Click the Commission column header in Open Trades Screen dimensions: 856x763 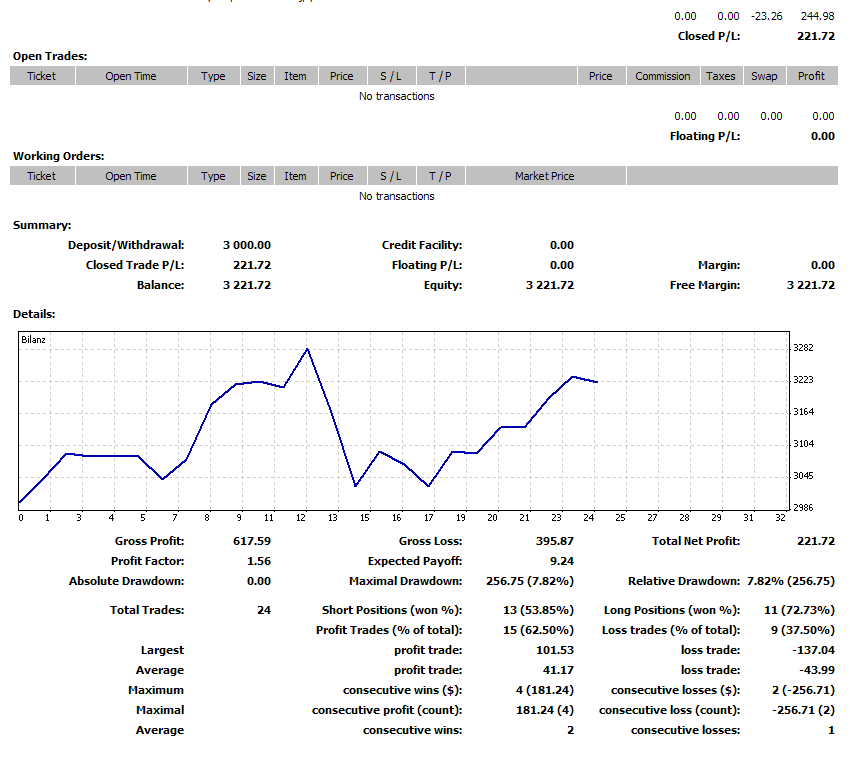coord(662,76)
